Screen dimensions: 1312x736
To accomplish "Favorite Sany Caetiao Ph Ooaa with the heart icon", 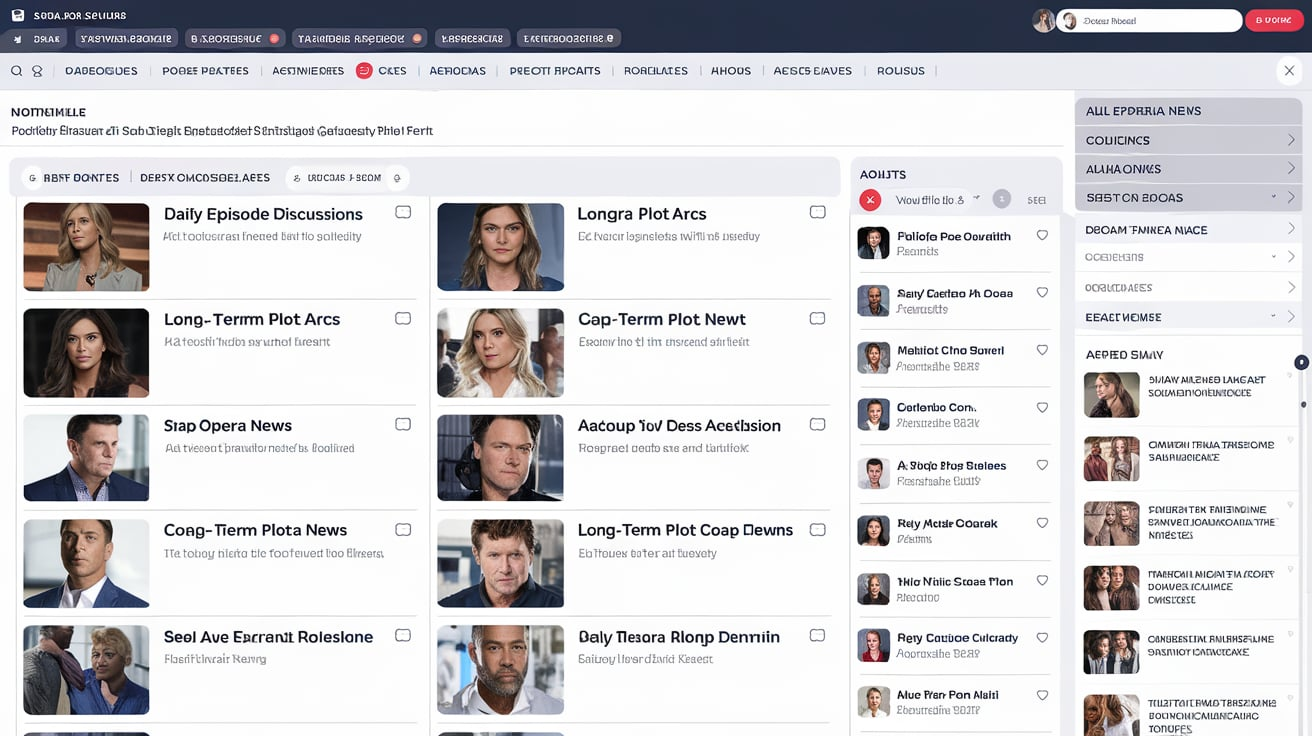I will point(1042,293).
